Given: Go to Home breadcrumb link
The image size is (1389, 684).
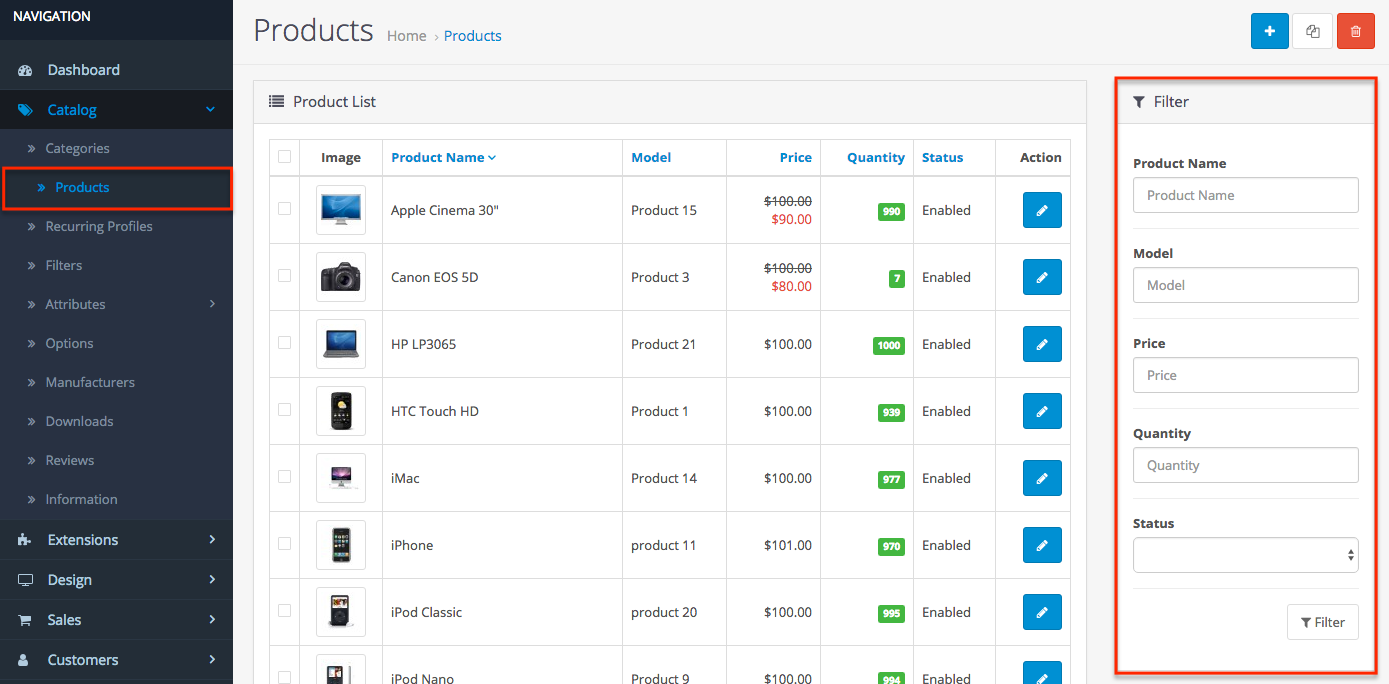Looking at the screenshot, I should pyautogui.click(x=407, y=36).
